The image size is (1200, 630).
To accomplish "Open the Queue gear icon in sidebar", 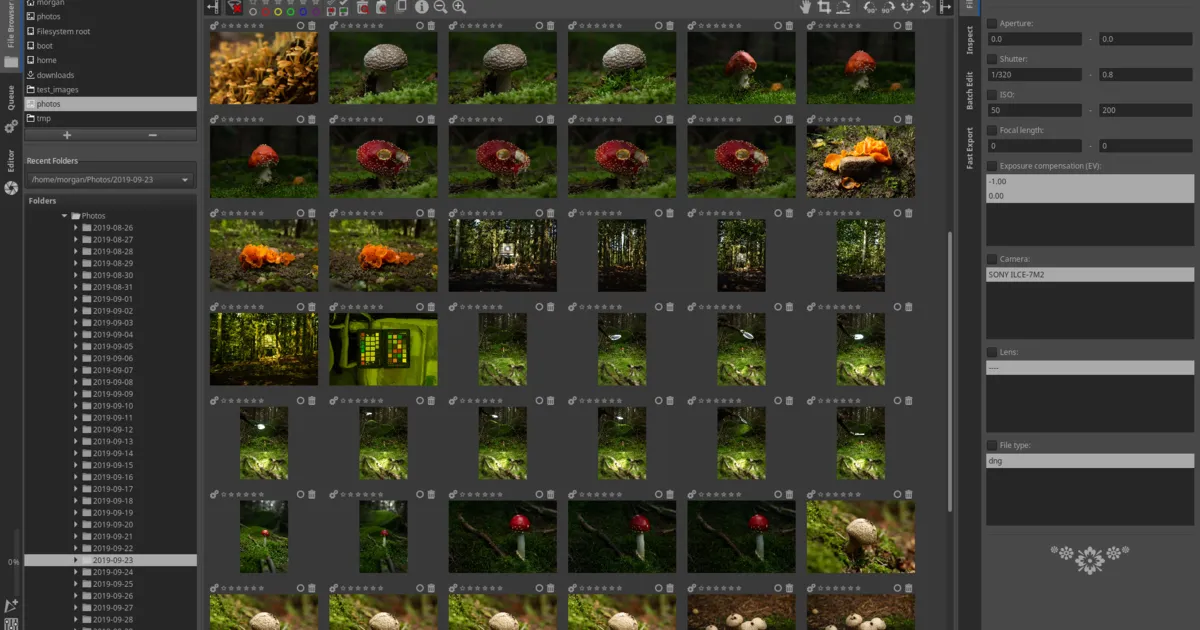I will [x=11, y=127].
